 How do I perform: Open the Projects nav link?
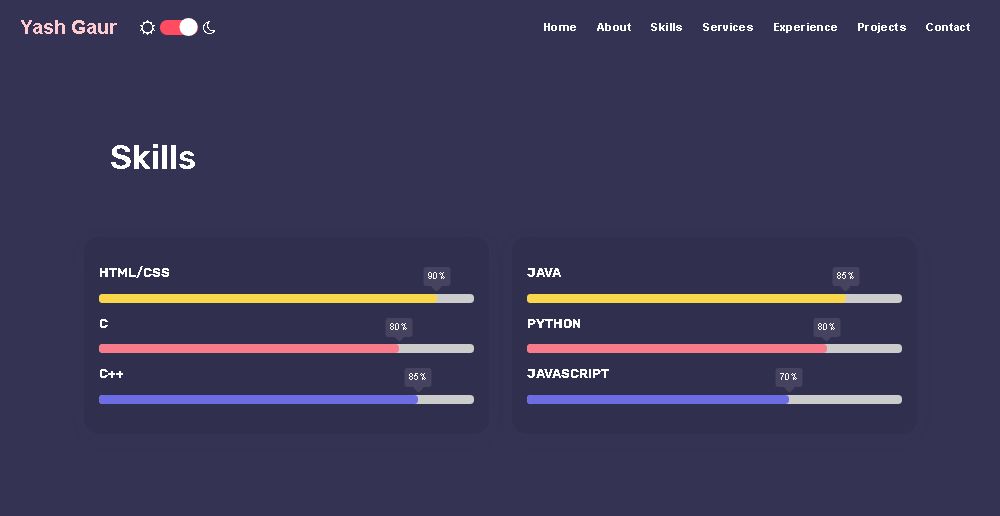pos(881,27)
